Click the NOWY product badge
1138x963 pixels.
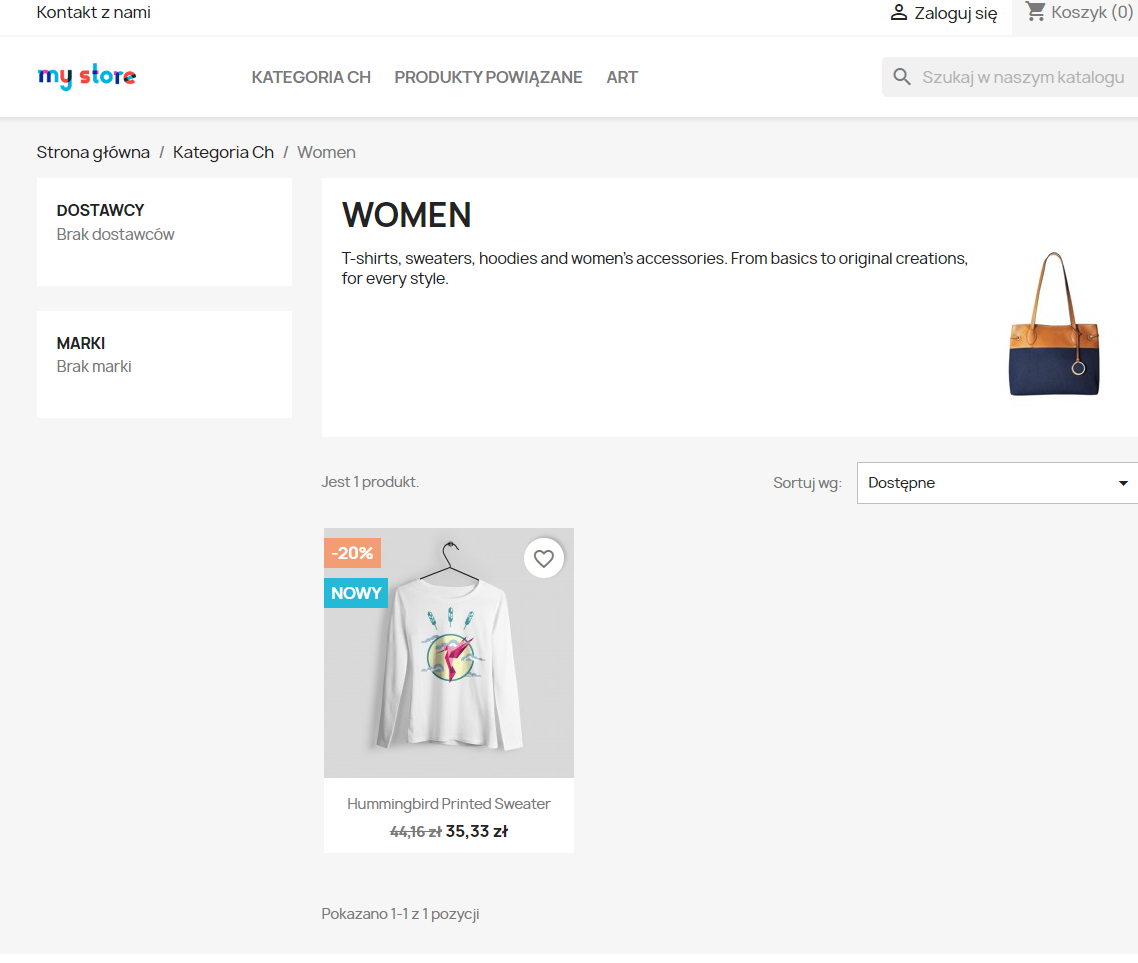356,593
